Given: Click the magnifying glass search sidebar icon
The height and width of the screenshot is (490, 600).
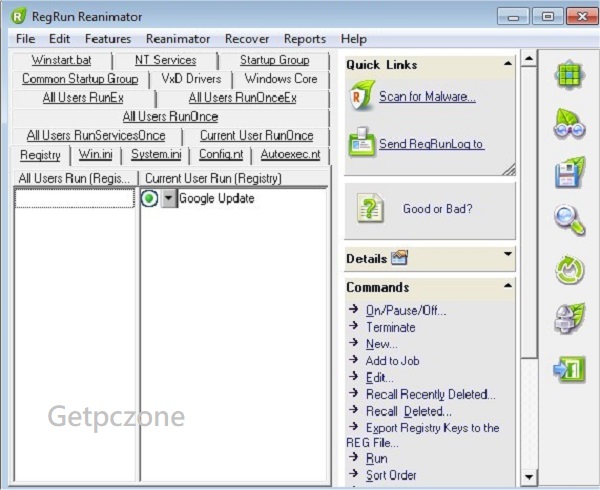Looking at the screenshot, I should [x=570, y=220].
